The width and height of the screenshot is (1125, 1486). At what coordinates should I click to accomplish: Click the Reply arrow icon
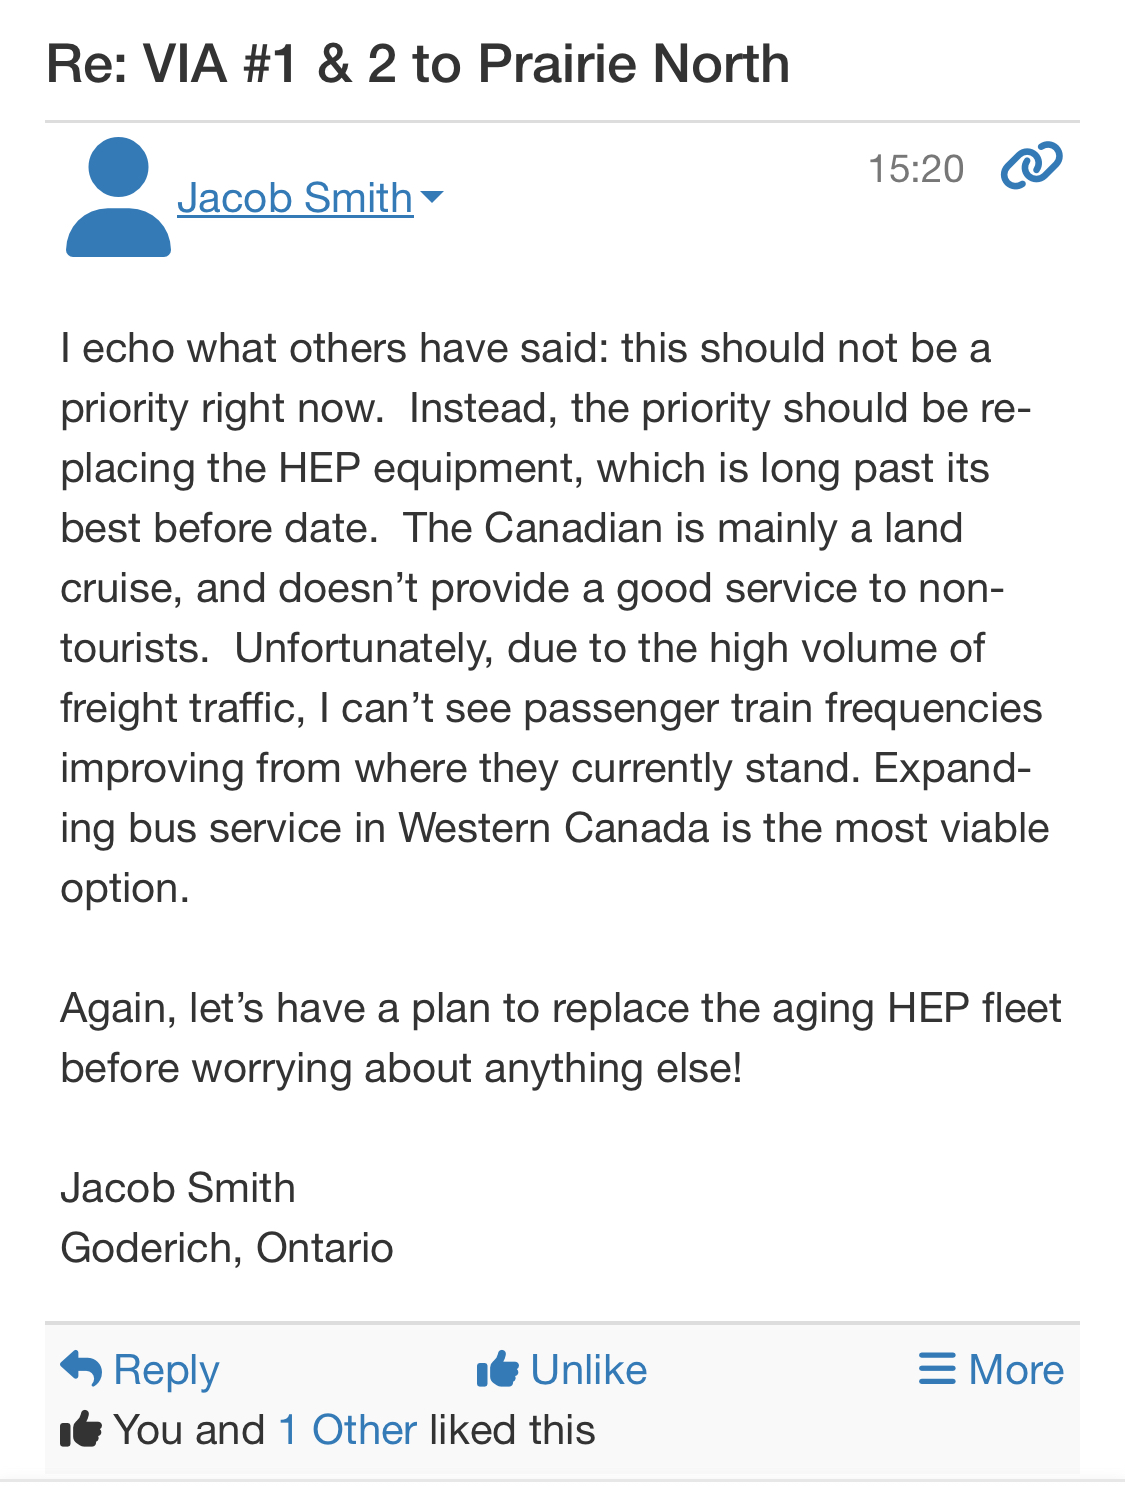click(x=81, y=1369)
